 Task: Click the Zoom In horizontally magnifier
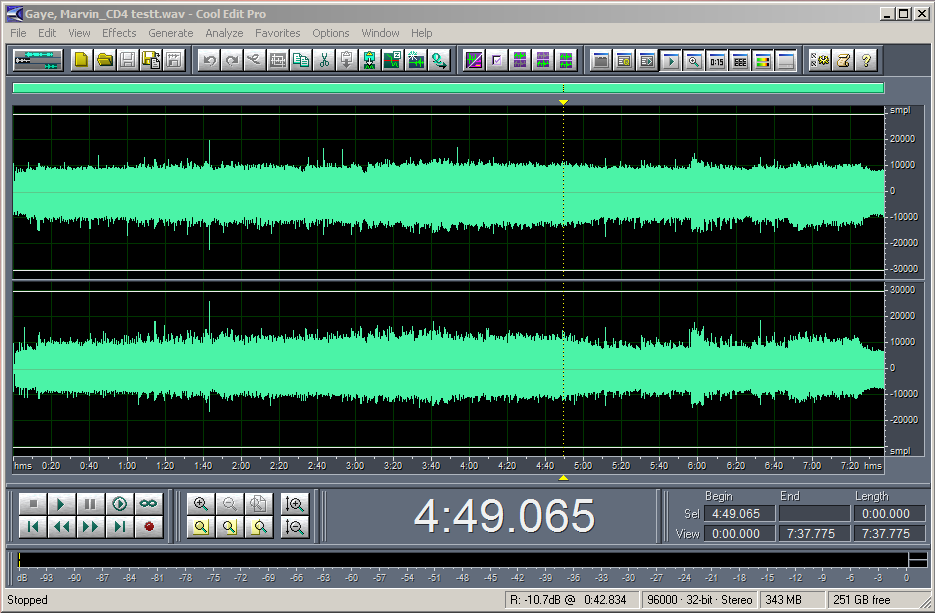pos(201,504)
